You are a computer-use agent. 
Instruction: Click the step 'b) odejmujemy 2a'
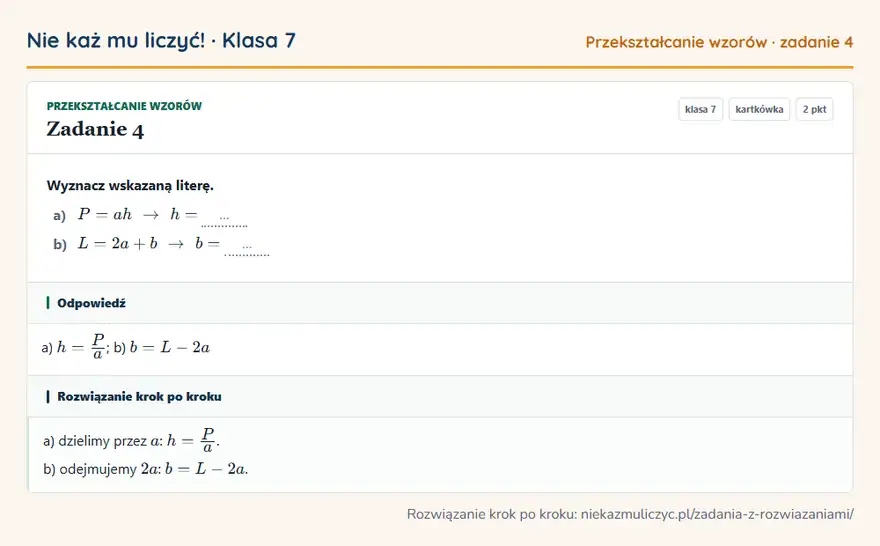tap(145, 469)
